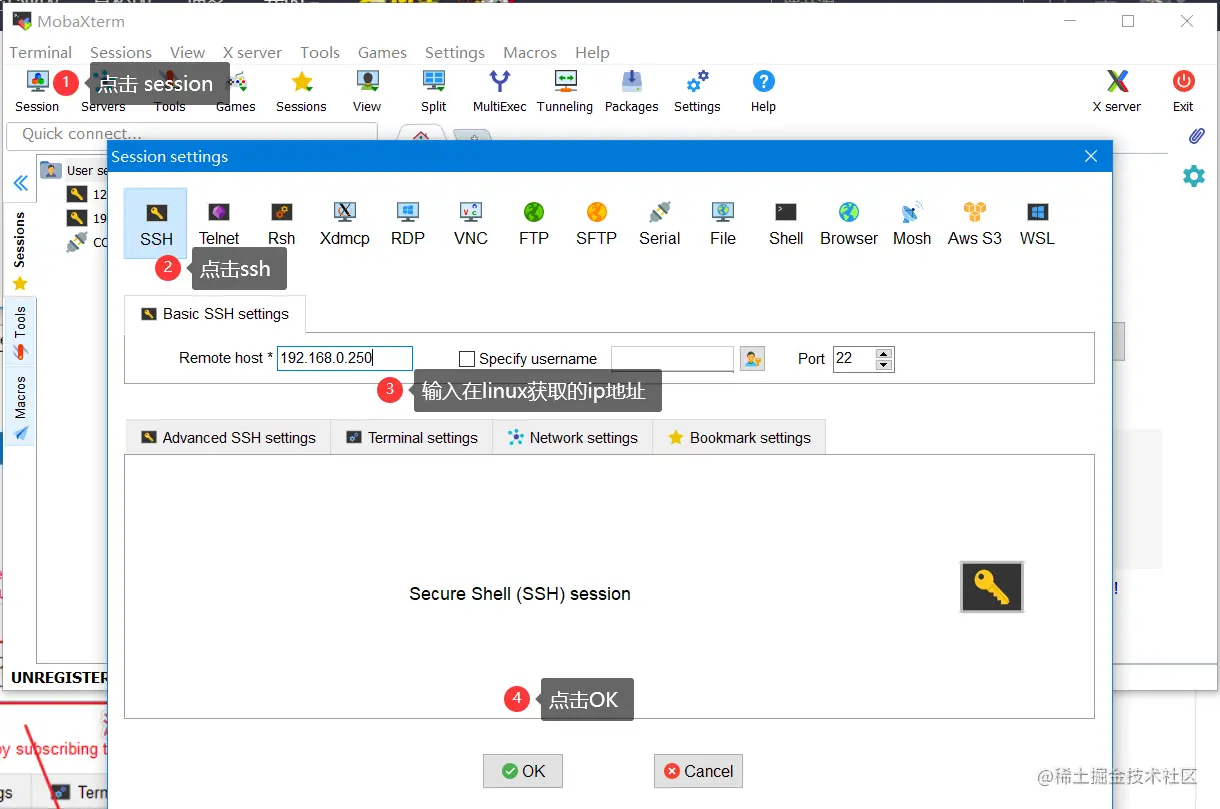Close the Session settings dialog
Image resolution: width=1220 pixels, height=809 pixels.
coord(1090,156)
